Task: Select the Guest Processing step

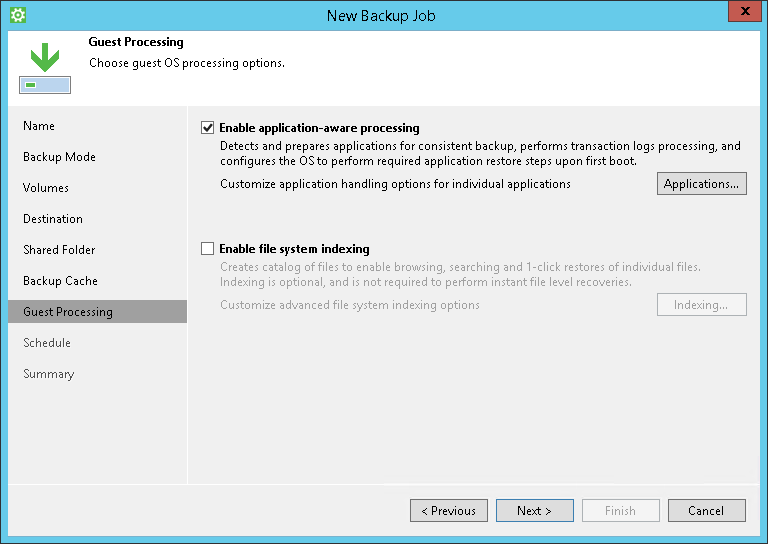Action: 97,312
